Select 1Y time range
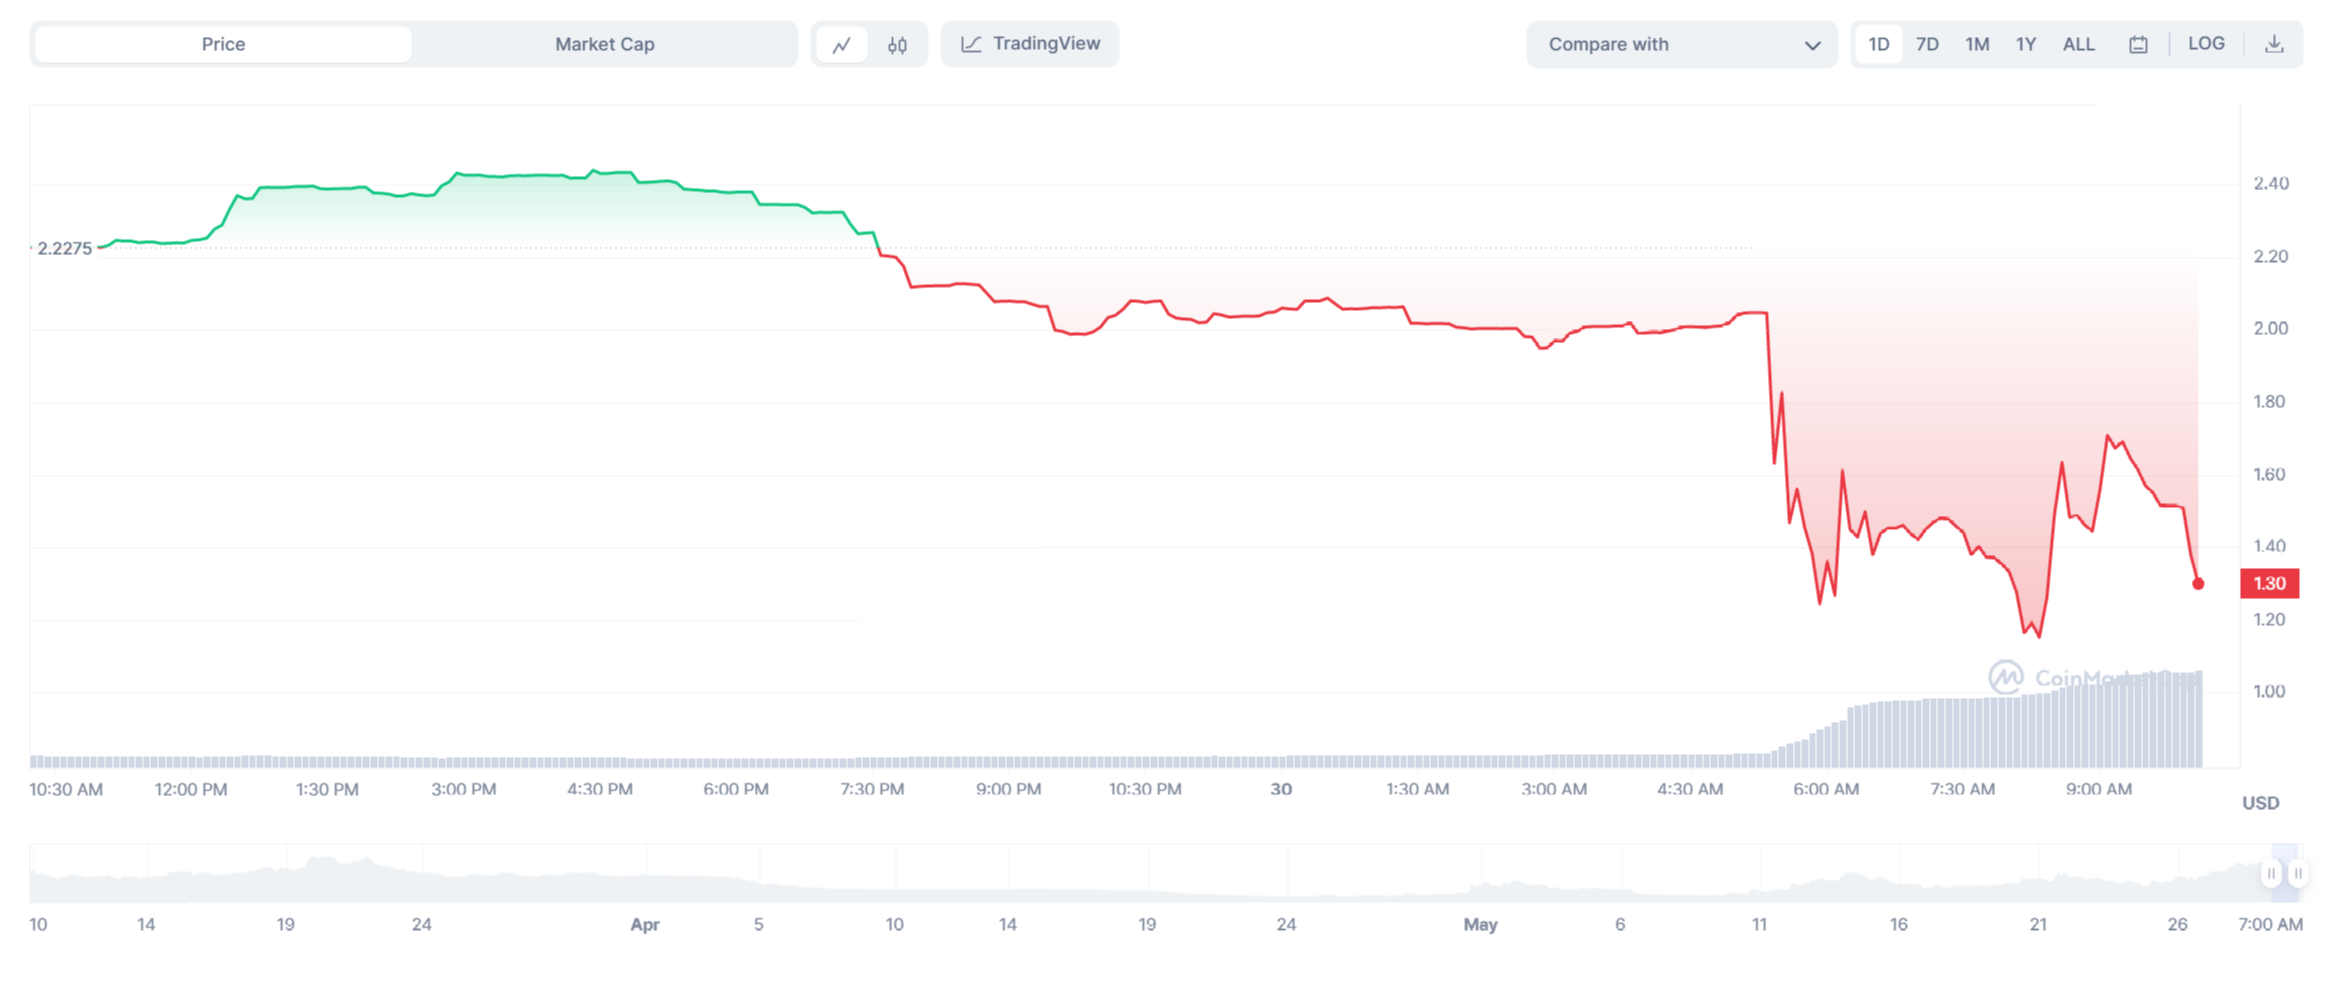2348x981 pixels. pyautogui.click(x=2026, y=44)
